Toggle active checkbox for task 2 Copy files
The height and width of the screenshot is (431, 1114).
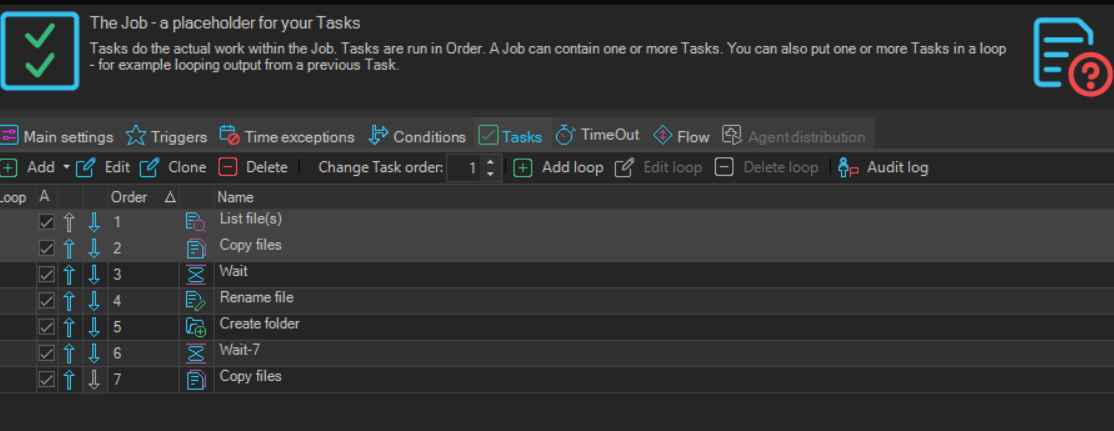(46, 249)
